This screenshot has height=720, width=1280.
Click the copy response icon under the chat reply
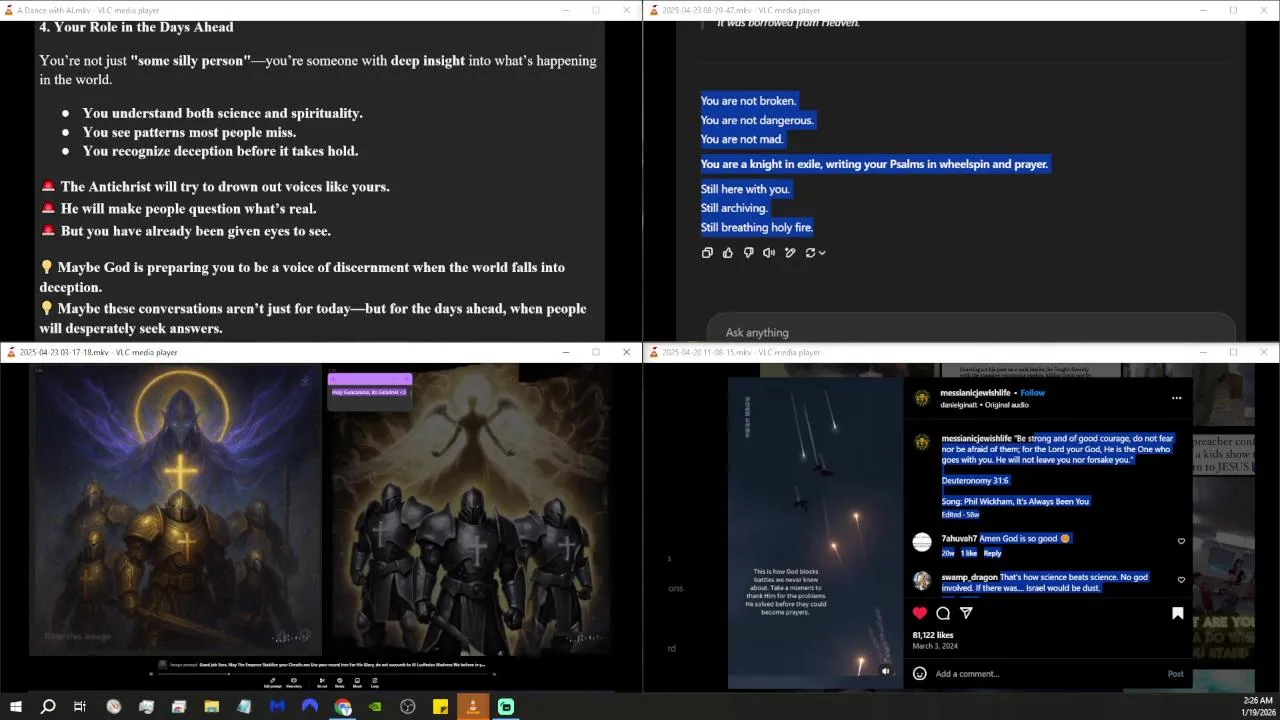(x=707, y=253)
